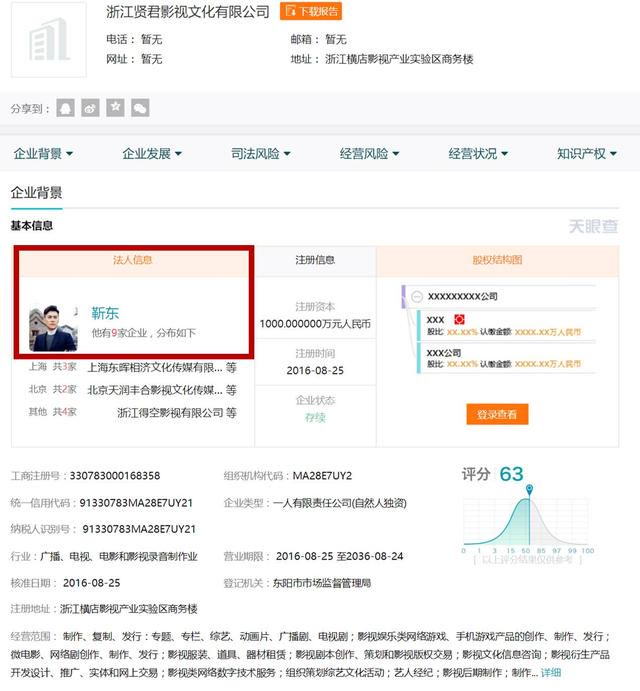Switch to the 股权结构图 tab header
Viewport: 640px width, 691px height.
click(497, 260)
